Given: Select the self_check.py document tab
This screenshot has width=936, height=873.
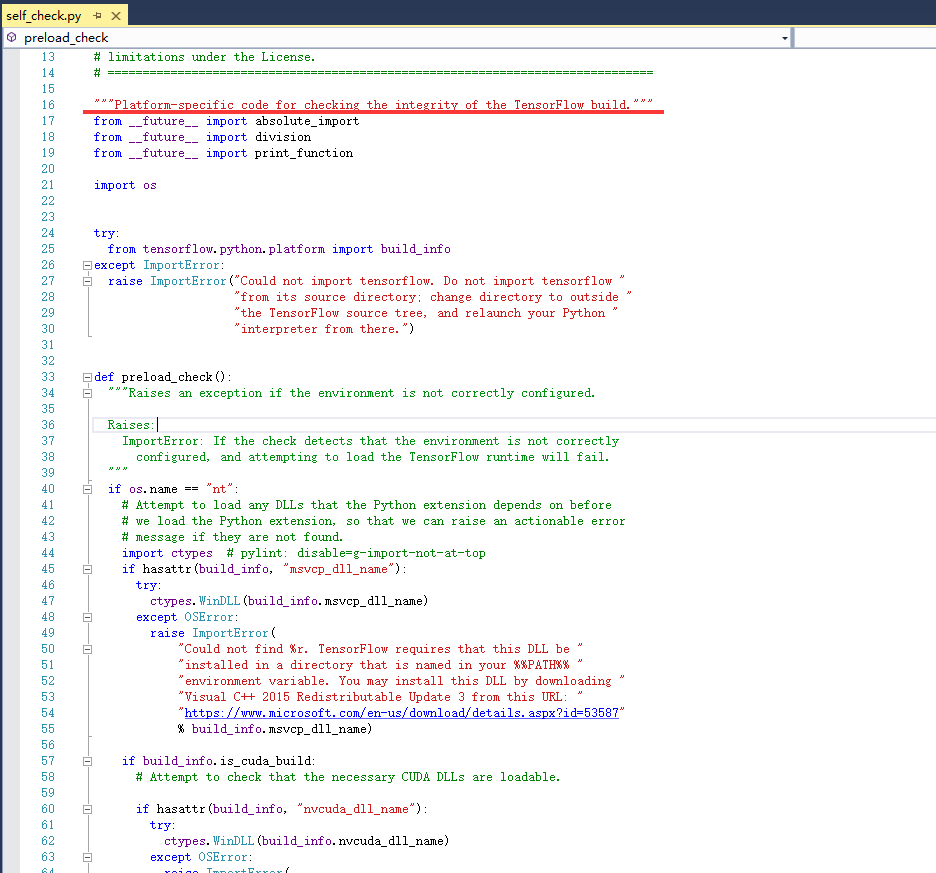Looking at the screenshot, I should pyautogui.click(x=43, y=17).
